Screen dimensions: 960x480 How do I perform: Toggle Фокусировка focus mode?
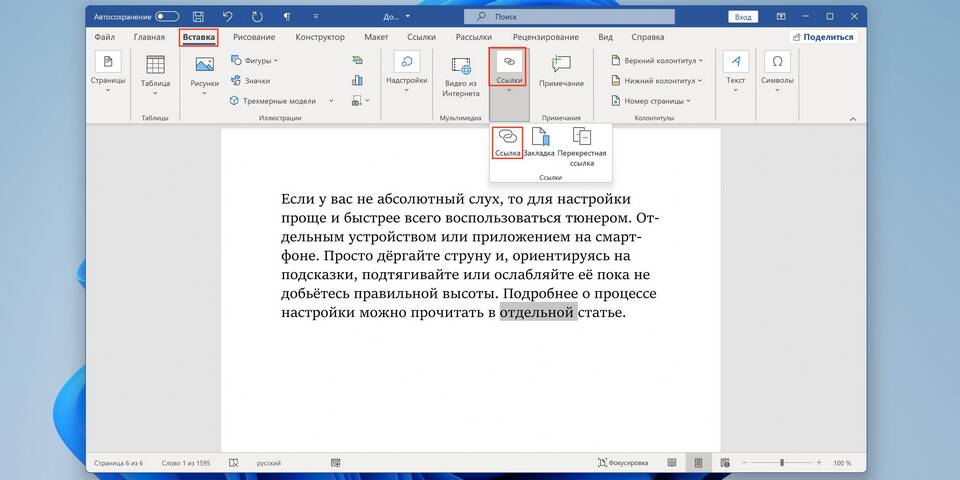click(x=623, y=463)
